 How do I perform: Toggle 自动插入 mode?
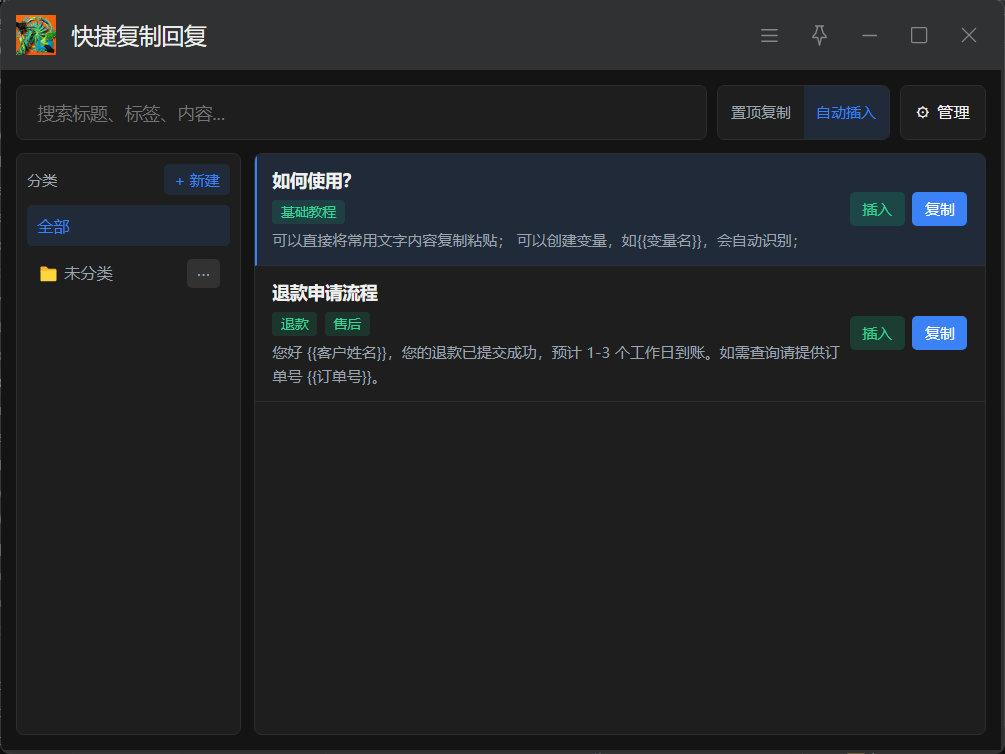846,113
